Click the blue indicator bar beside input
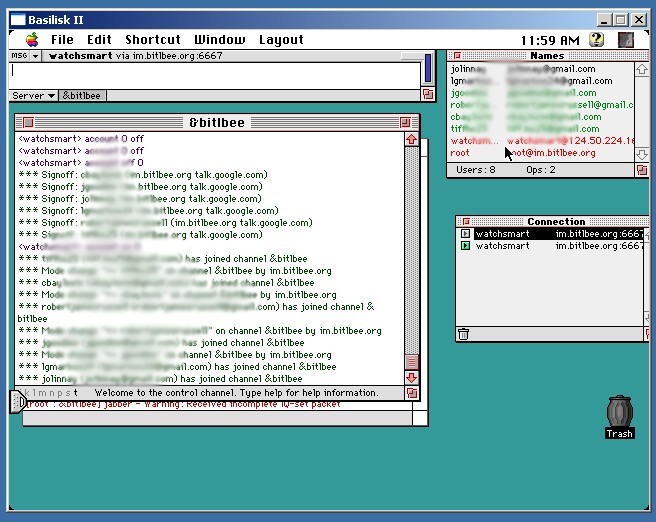Image resolution: width=656 pixels, height=522 pixels. pyautogui.click(x=428, y=67)
